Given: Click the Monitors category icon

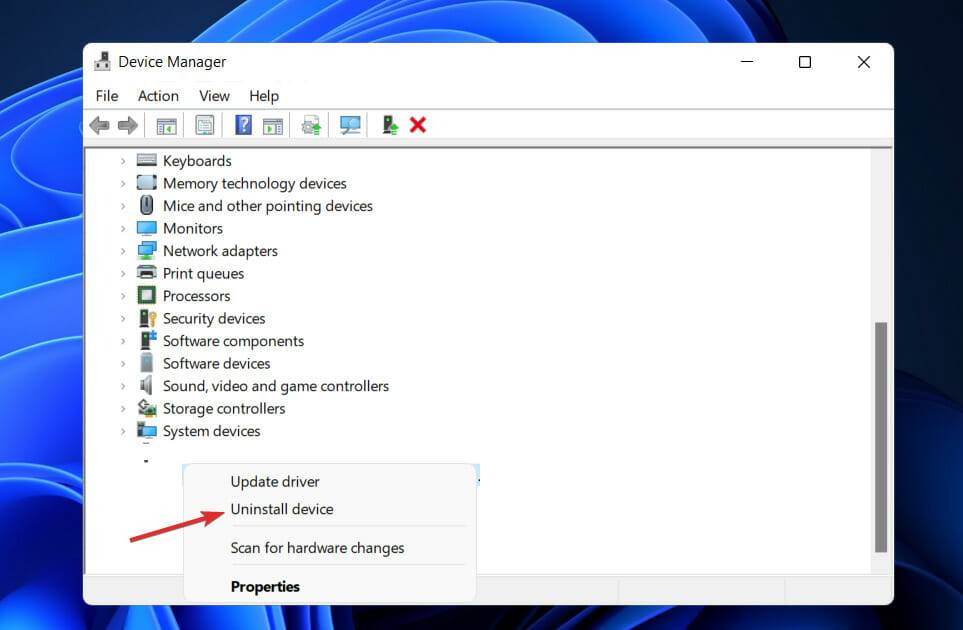Looking at the screenshot, I should (146, 228).
